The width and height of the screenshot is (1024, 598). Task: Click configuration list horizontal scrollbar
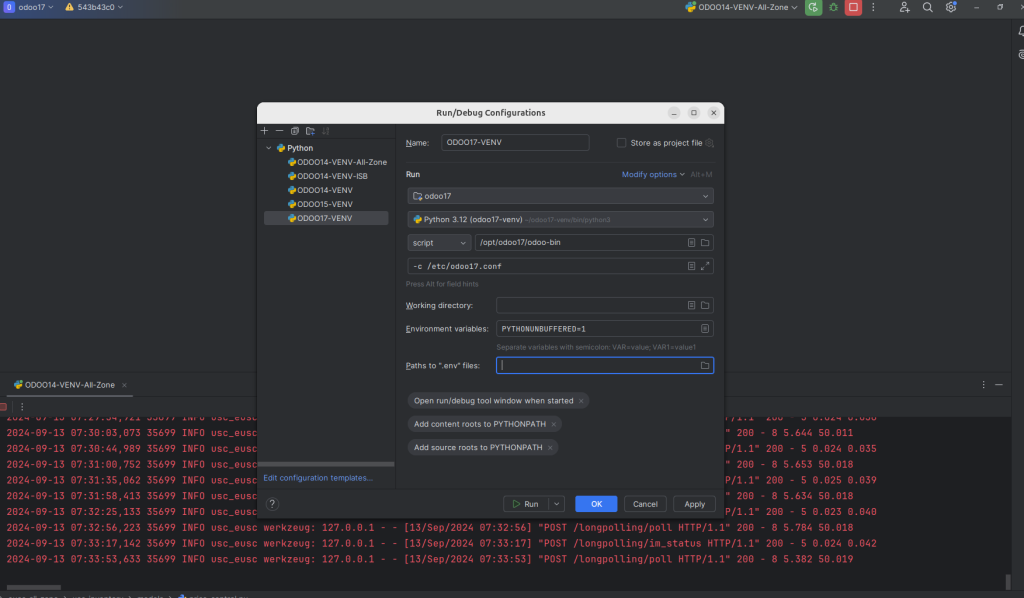(x=326, y=465)
